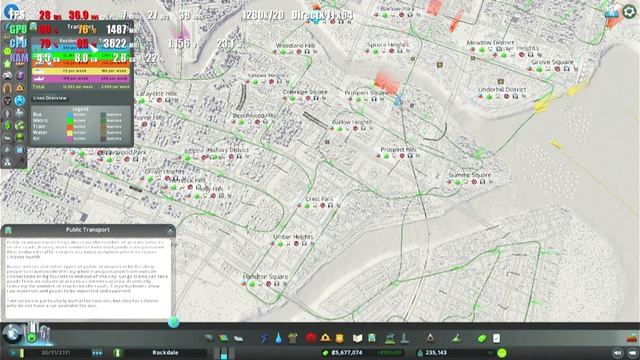Viewport: 640px width, 360px height.
Task: Click the Total per week row
Action: tap(81, 87)
